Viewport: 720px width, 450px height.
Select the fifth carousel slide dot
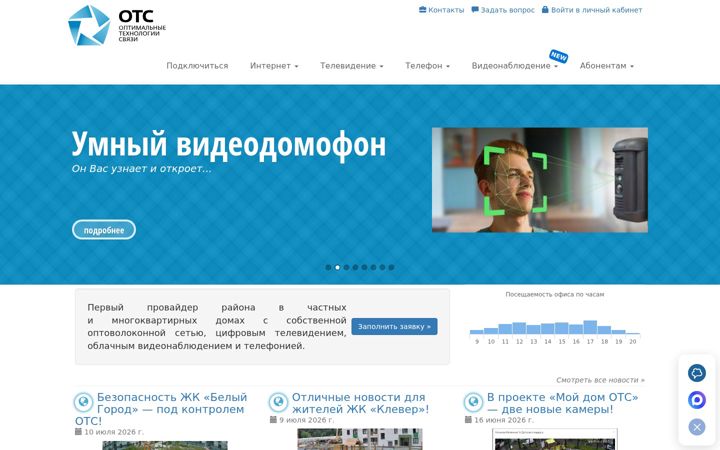pos(364,267)
